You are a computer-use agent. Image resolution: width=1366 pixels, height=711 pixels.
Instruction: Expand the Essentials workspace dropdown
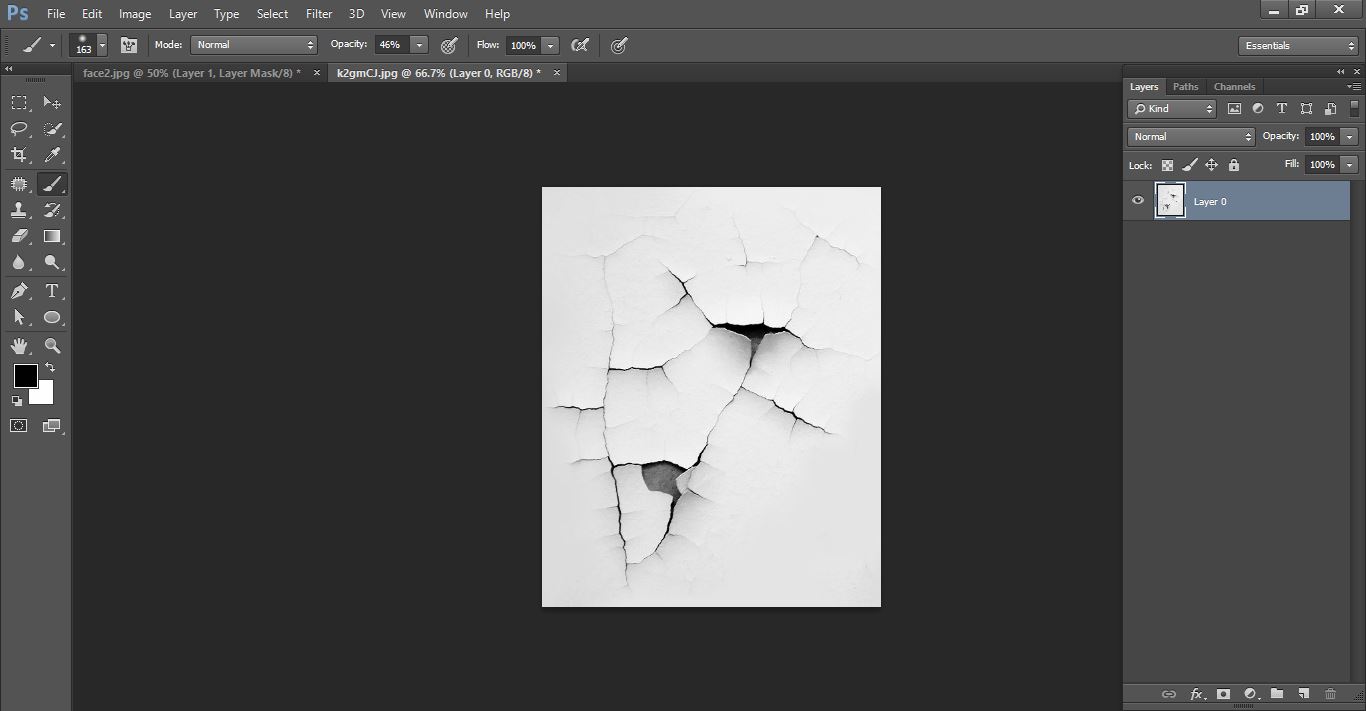coord(1298,46)
